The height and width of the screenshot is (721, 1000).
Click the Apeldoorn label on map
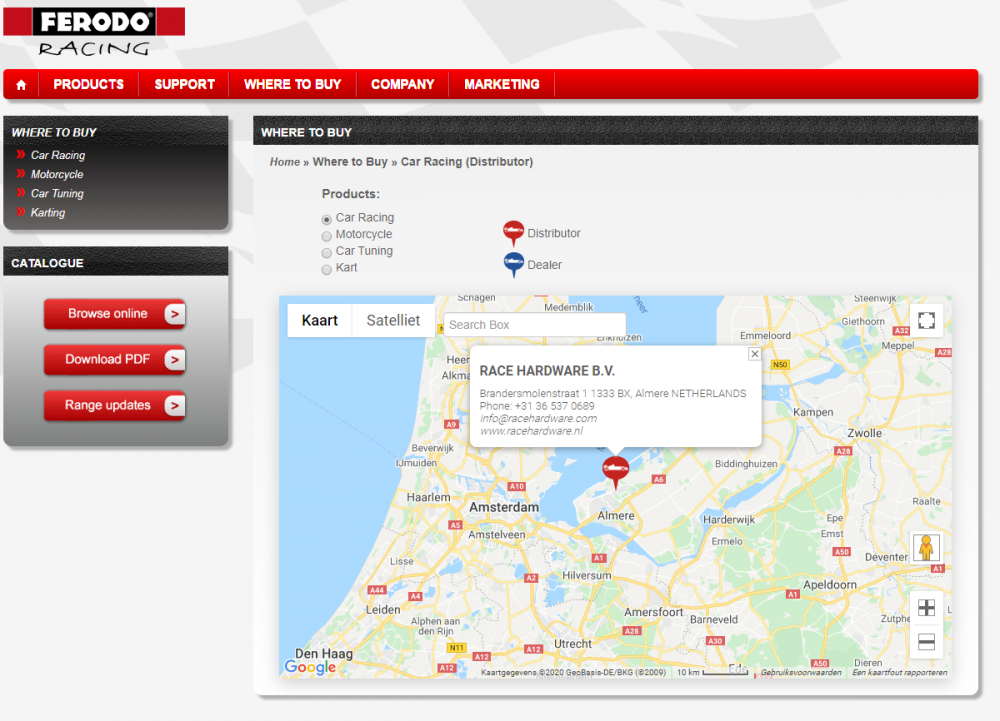pyautogui.click(x=830, y=585)
